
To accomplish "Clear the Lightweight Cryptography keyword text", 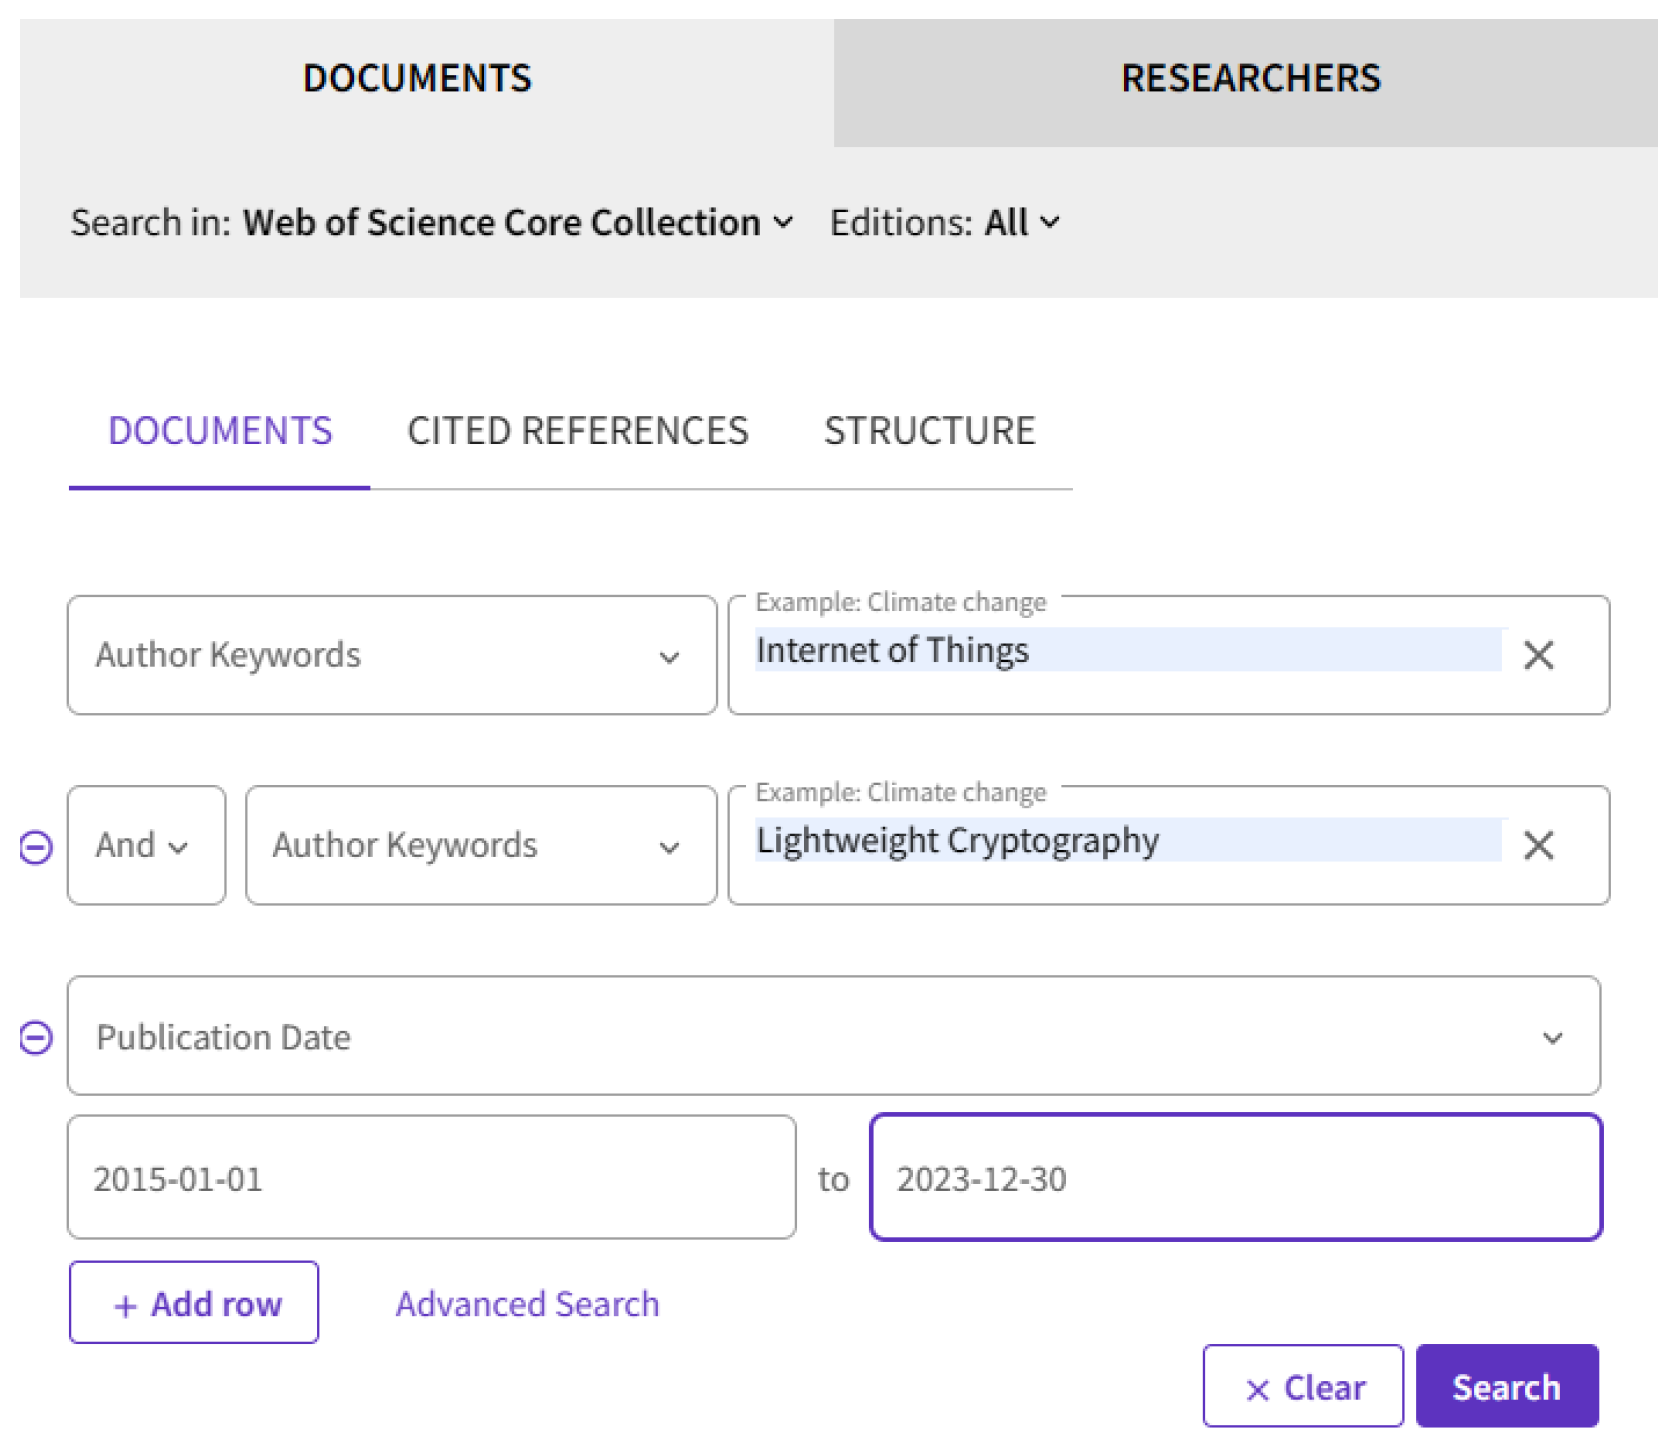I will (x=1538, y=846).
